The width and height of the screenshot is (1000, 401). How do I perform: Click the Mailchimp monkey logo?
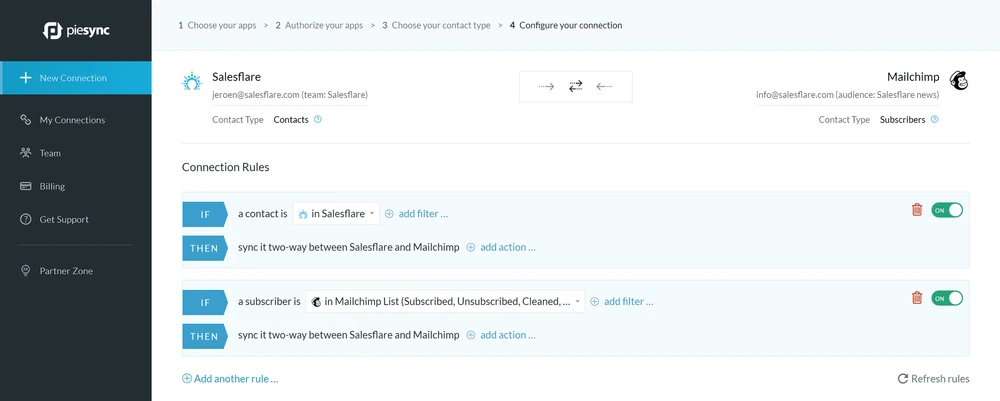959,80
